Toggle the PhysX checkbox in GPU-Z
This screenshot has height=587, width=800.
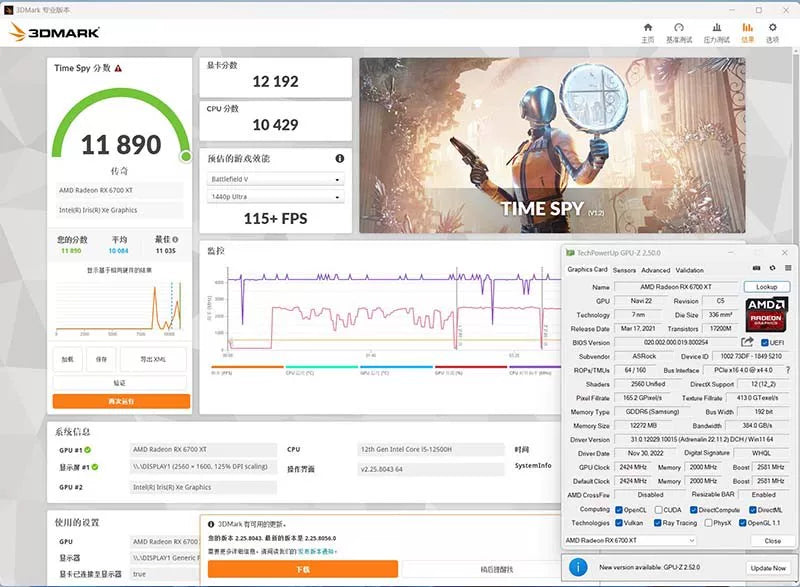point(708,523)
